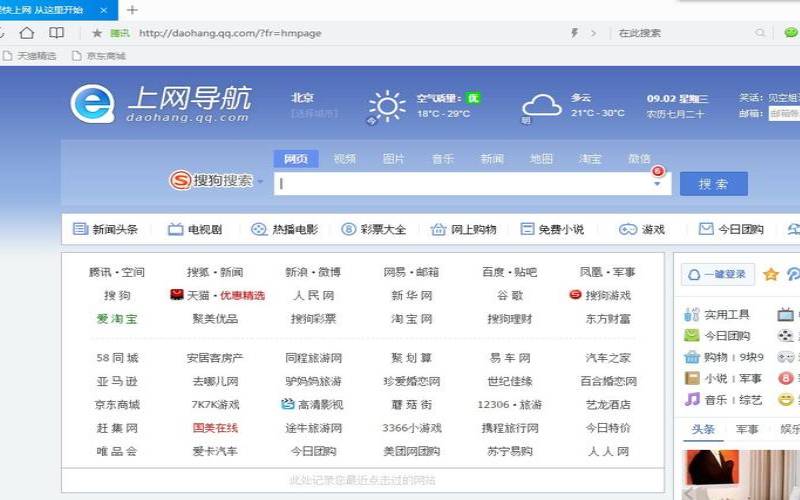Open the 网易·邮箱 link
This screenshot has height=500, width=800.
411,272
